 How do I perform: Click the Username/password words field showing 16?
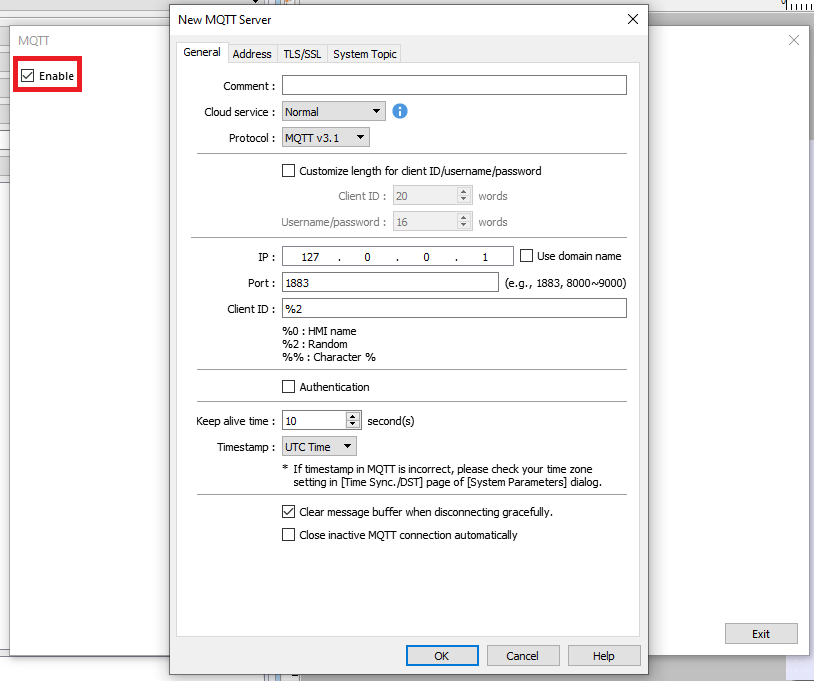(x=425, y=222)
